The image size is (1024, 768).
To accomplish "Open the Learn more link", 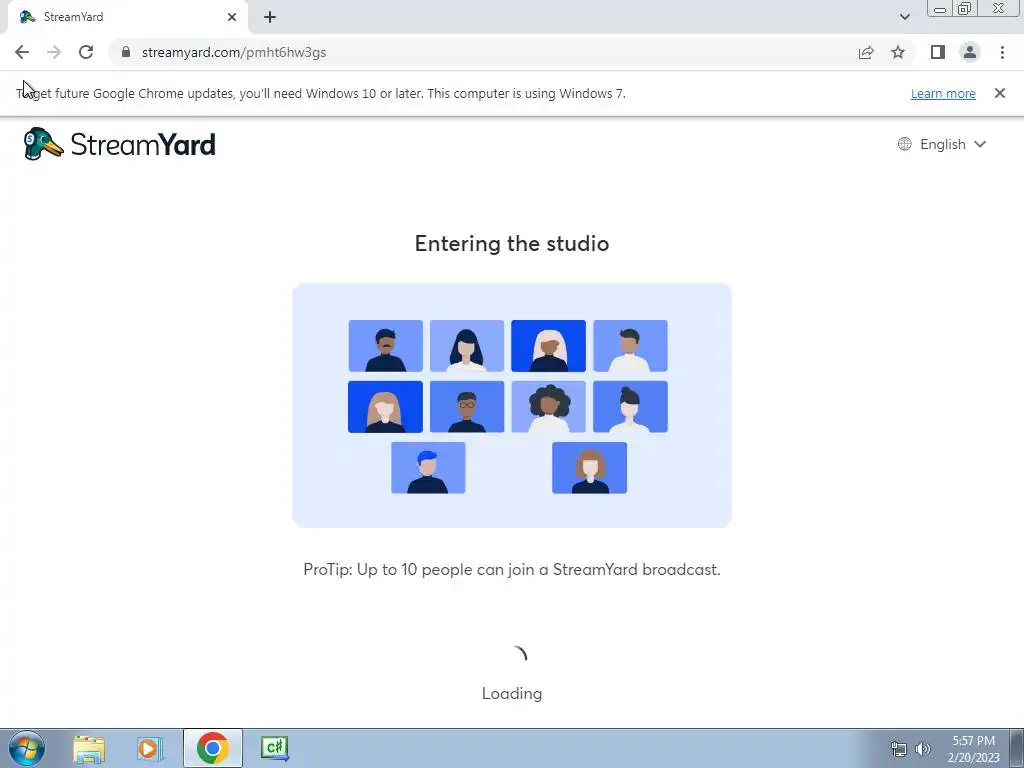I will (x=943, y=93).
